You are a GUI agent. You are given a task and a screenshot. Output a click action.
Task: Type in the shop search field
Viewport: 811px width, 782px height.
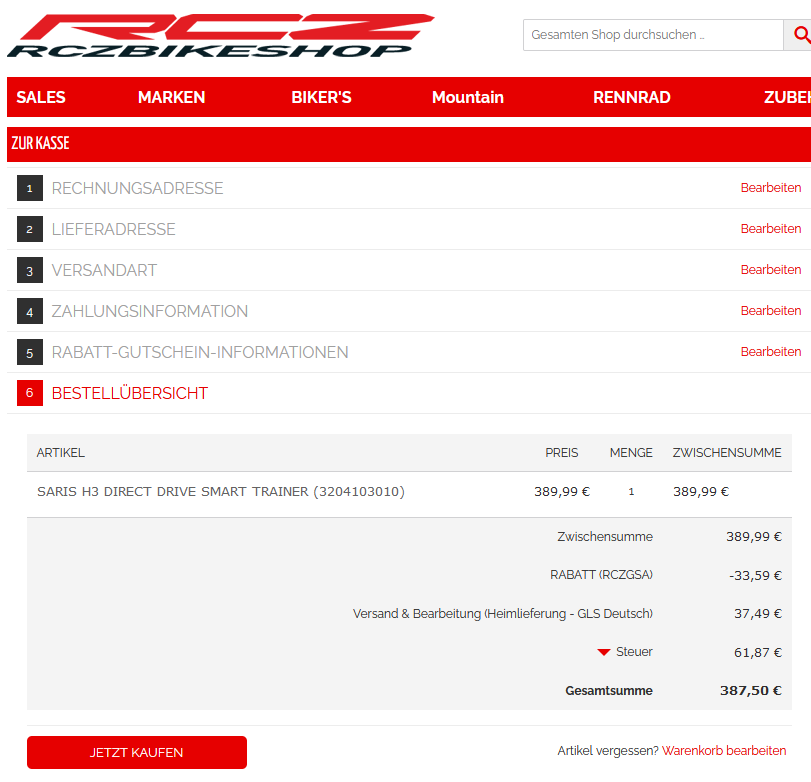(652, 35)
